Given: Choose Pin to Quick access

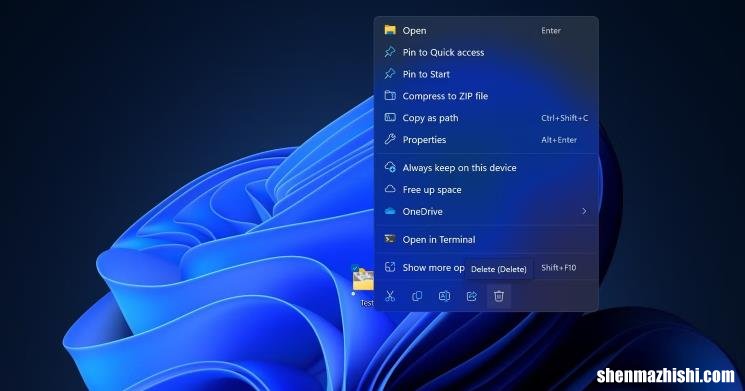Looking at the screenshot, I should click(x=486, y=52).
